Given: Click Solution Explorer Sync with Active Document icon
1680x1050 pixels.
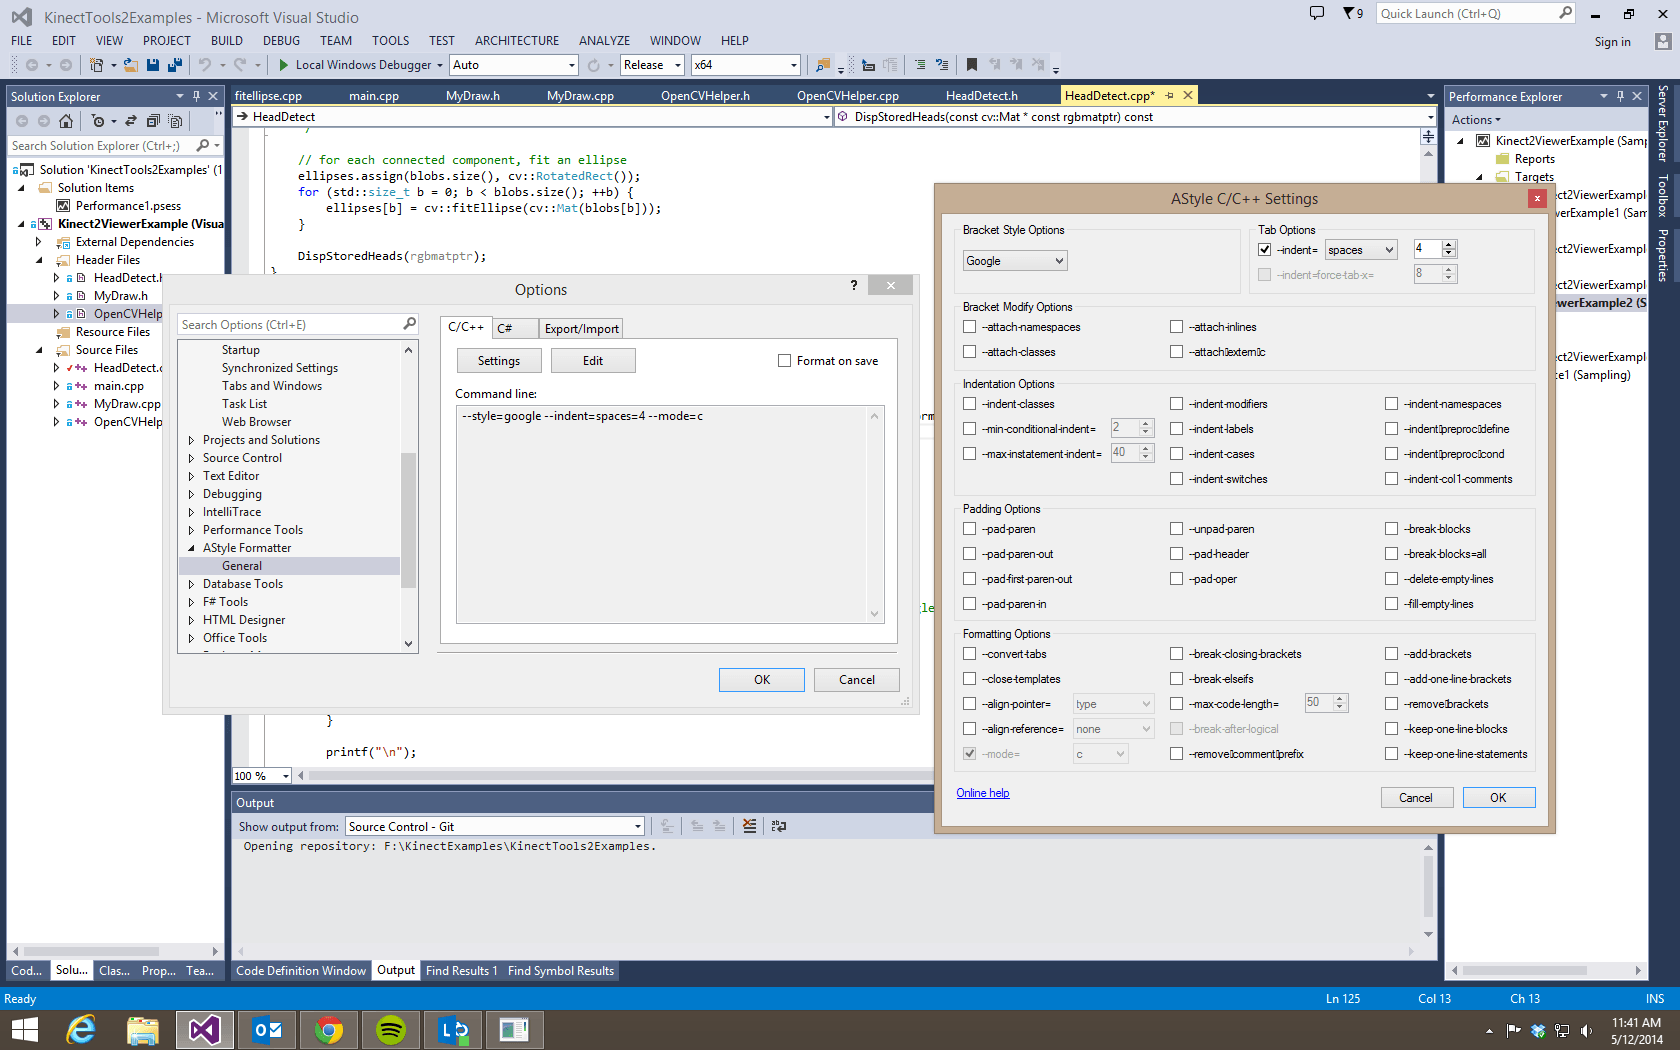Looking at the screenshot, I should (131, 121).
